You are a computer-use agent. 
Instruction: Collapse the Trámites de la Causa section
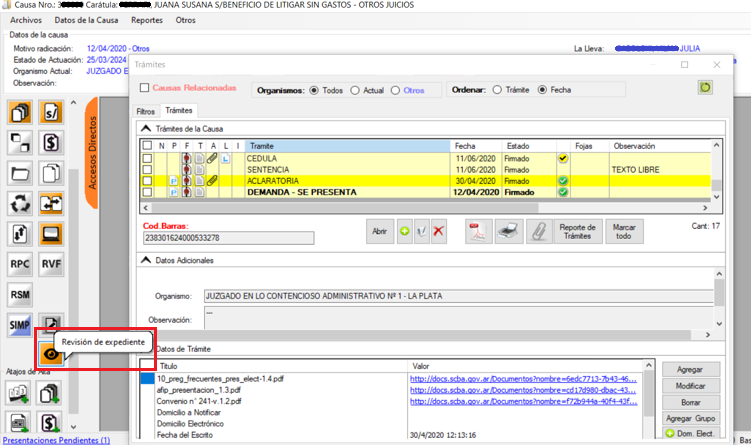tap(145, 128)
